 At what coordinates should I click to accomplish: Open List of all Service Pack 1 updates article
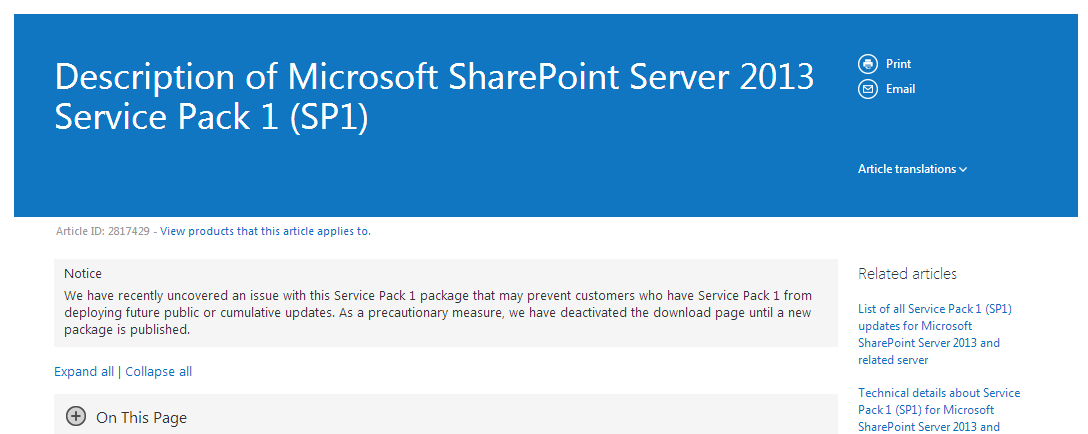[935, 334]
